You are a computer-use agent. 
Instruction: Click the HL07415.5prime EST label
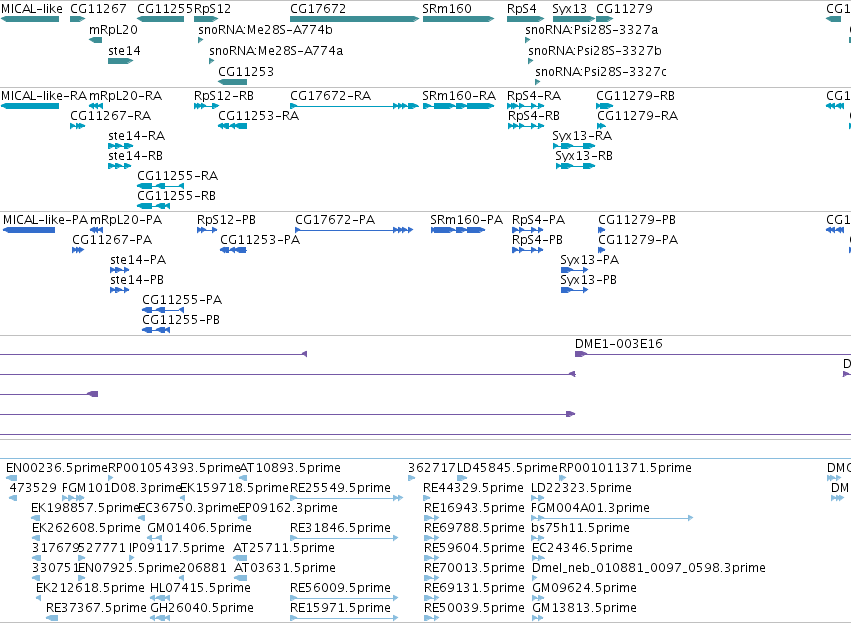(200, 588)
